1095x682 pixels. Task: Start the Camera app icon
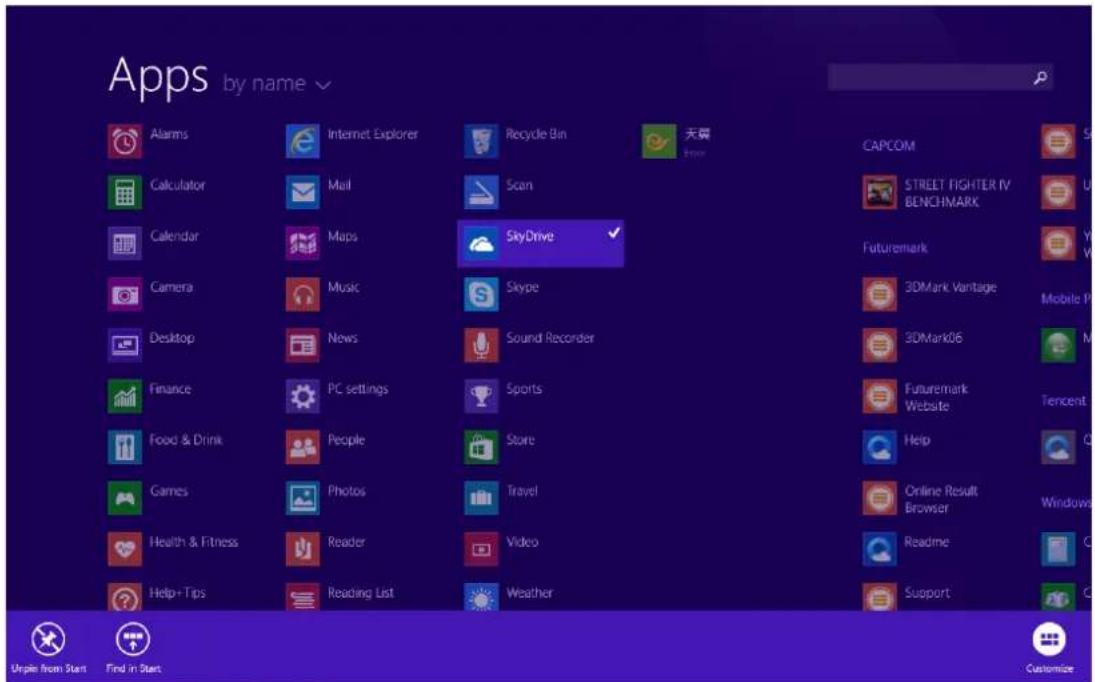pyautogui.click(x=124, y=295)
